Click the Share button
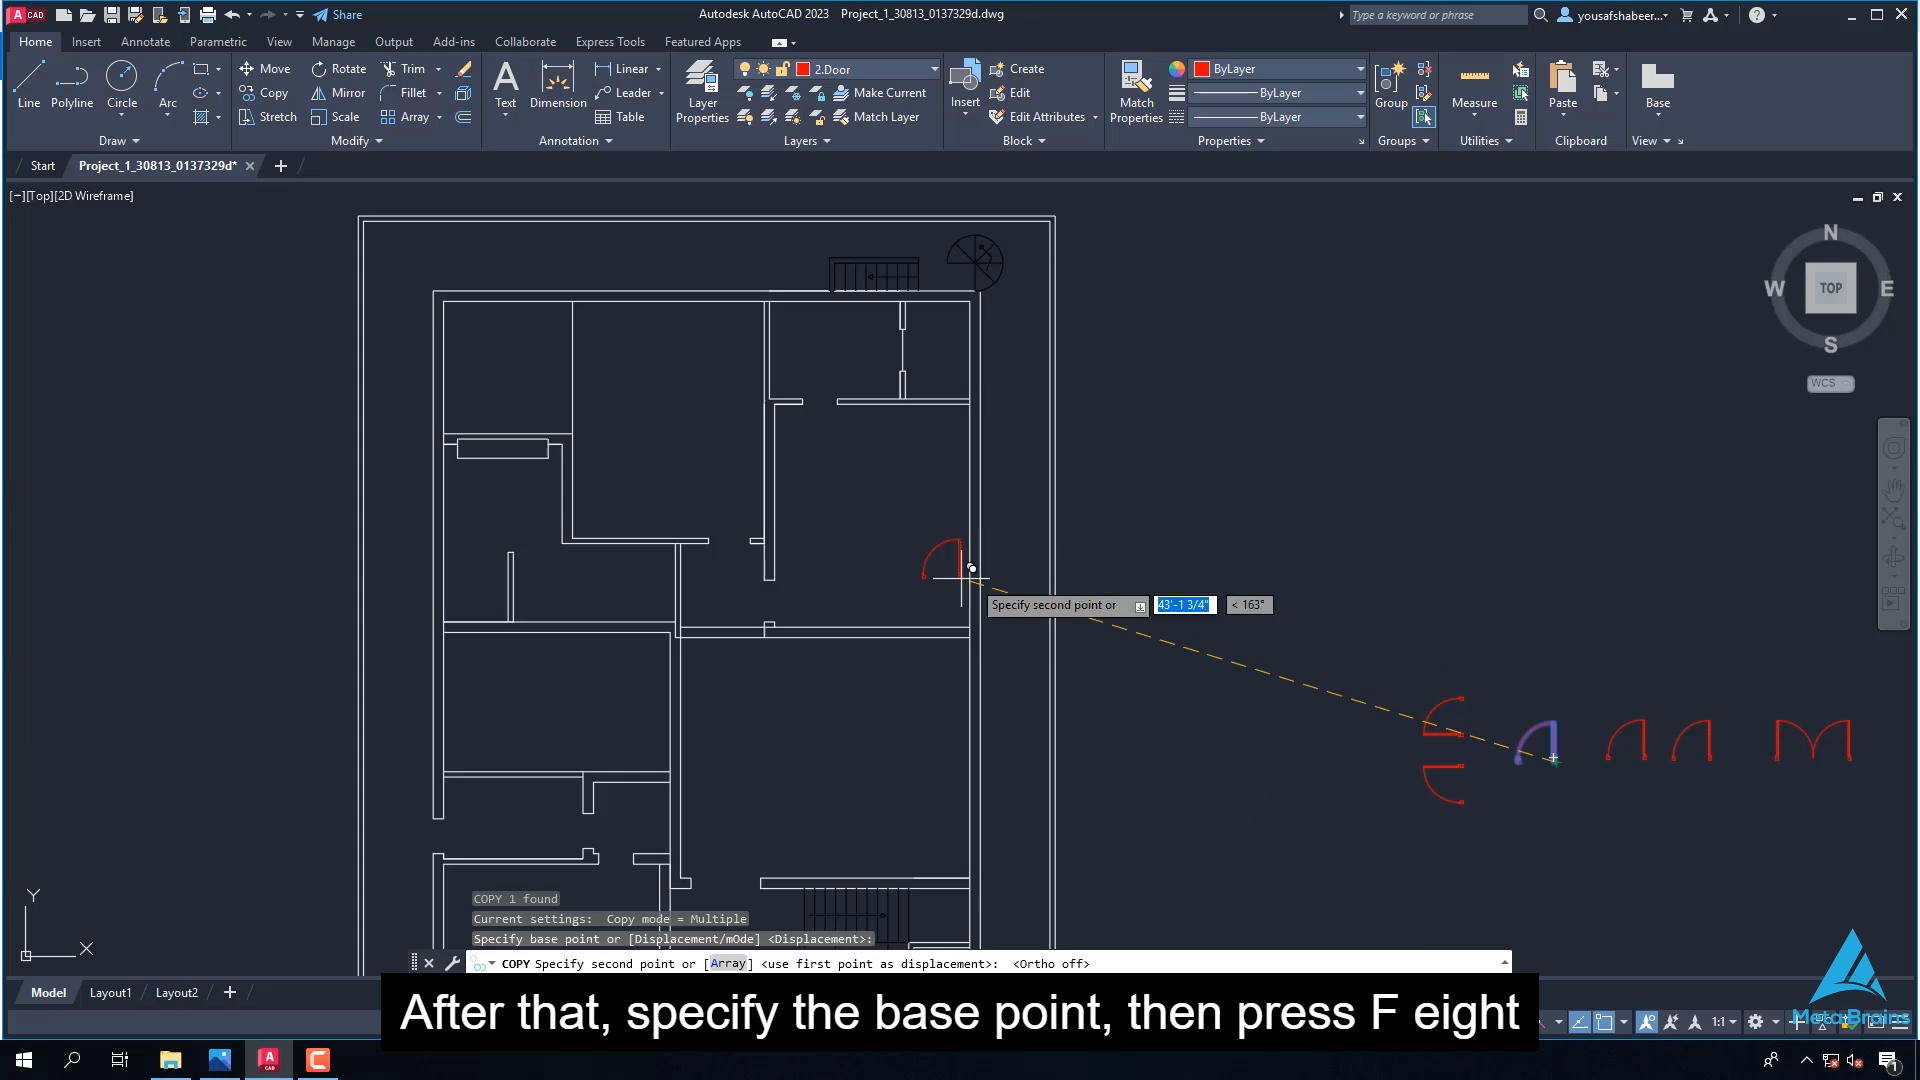Viewport: 1920px width, 1080px height. 338,14
